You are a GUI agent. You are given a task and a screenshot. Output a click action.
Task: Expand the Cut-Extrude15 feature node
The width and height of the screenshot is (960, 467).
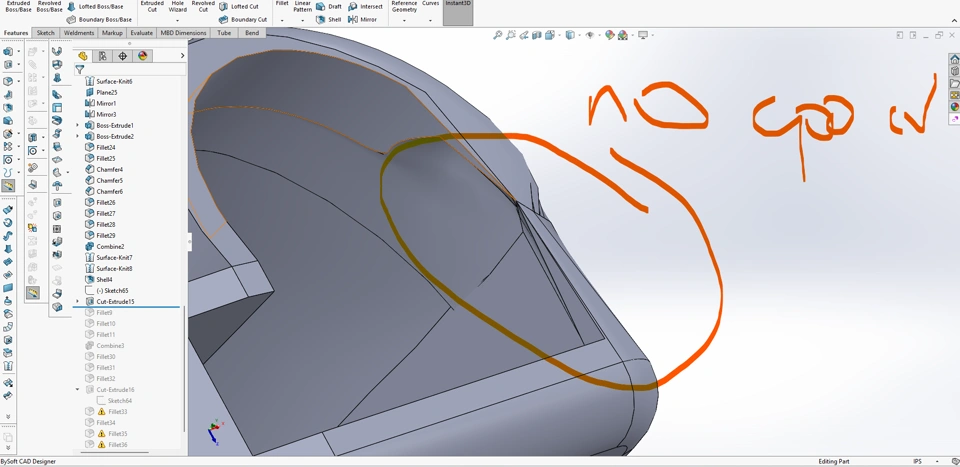77,302
